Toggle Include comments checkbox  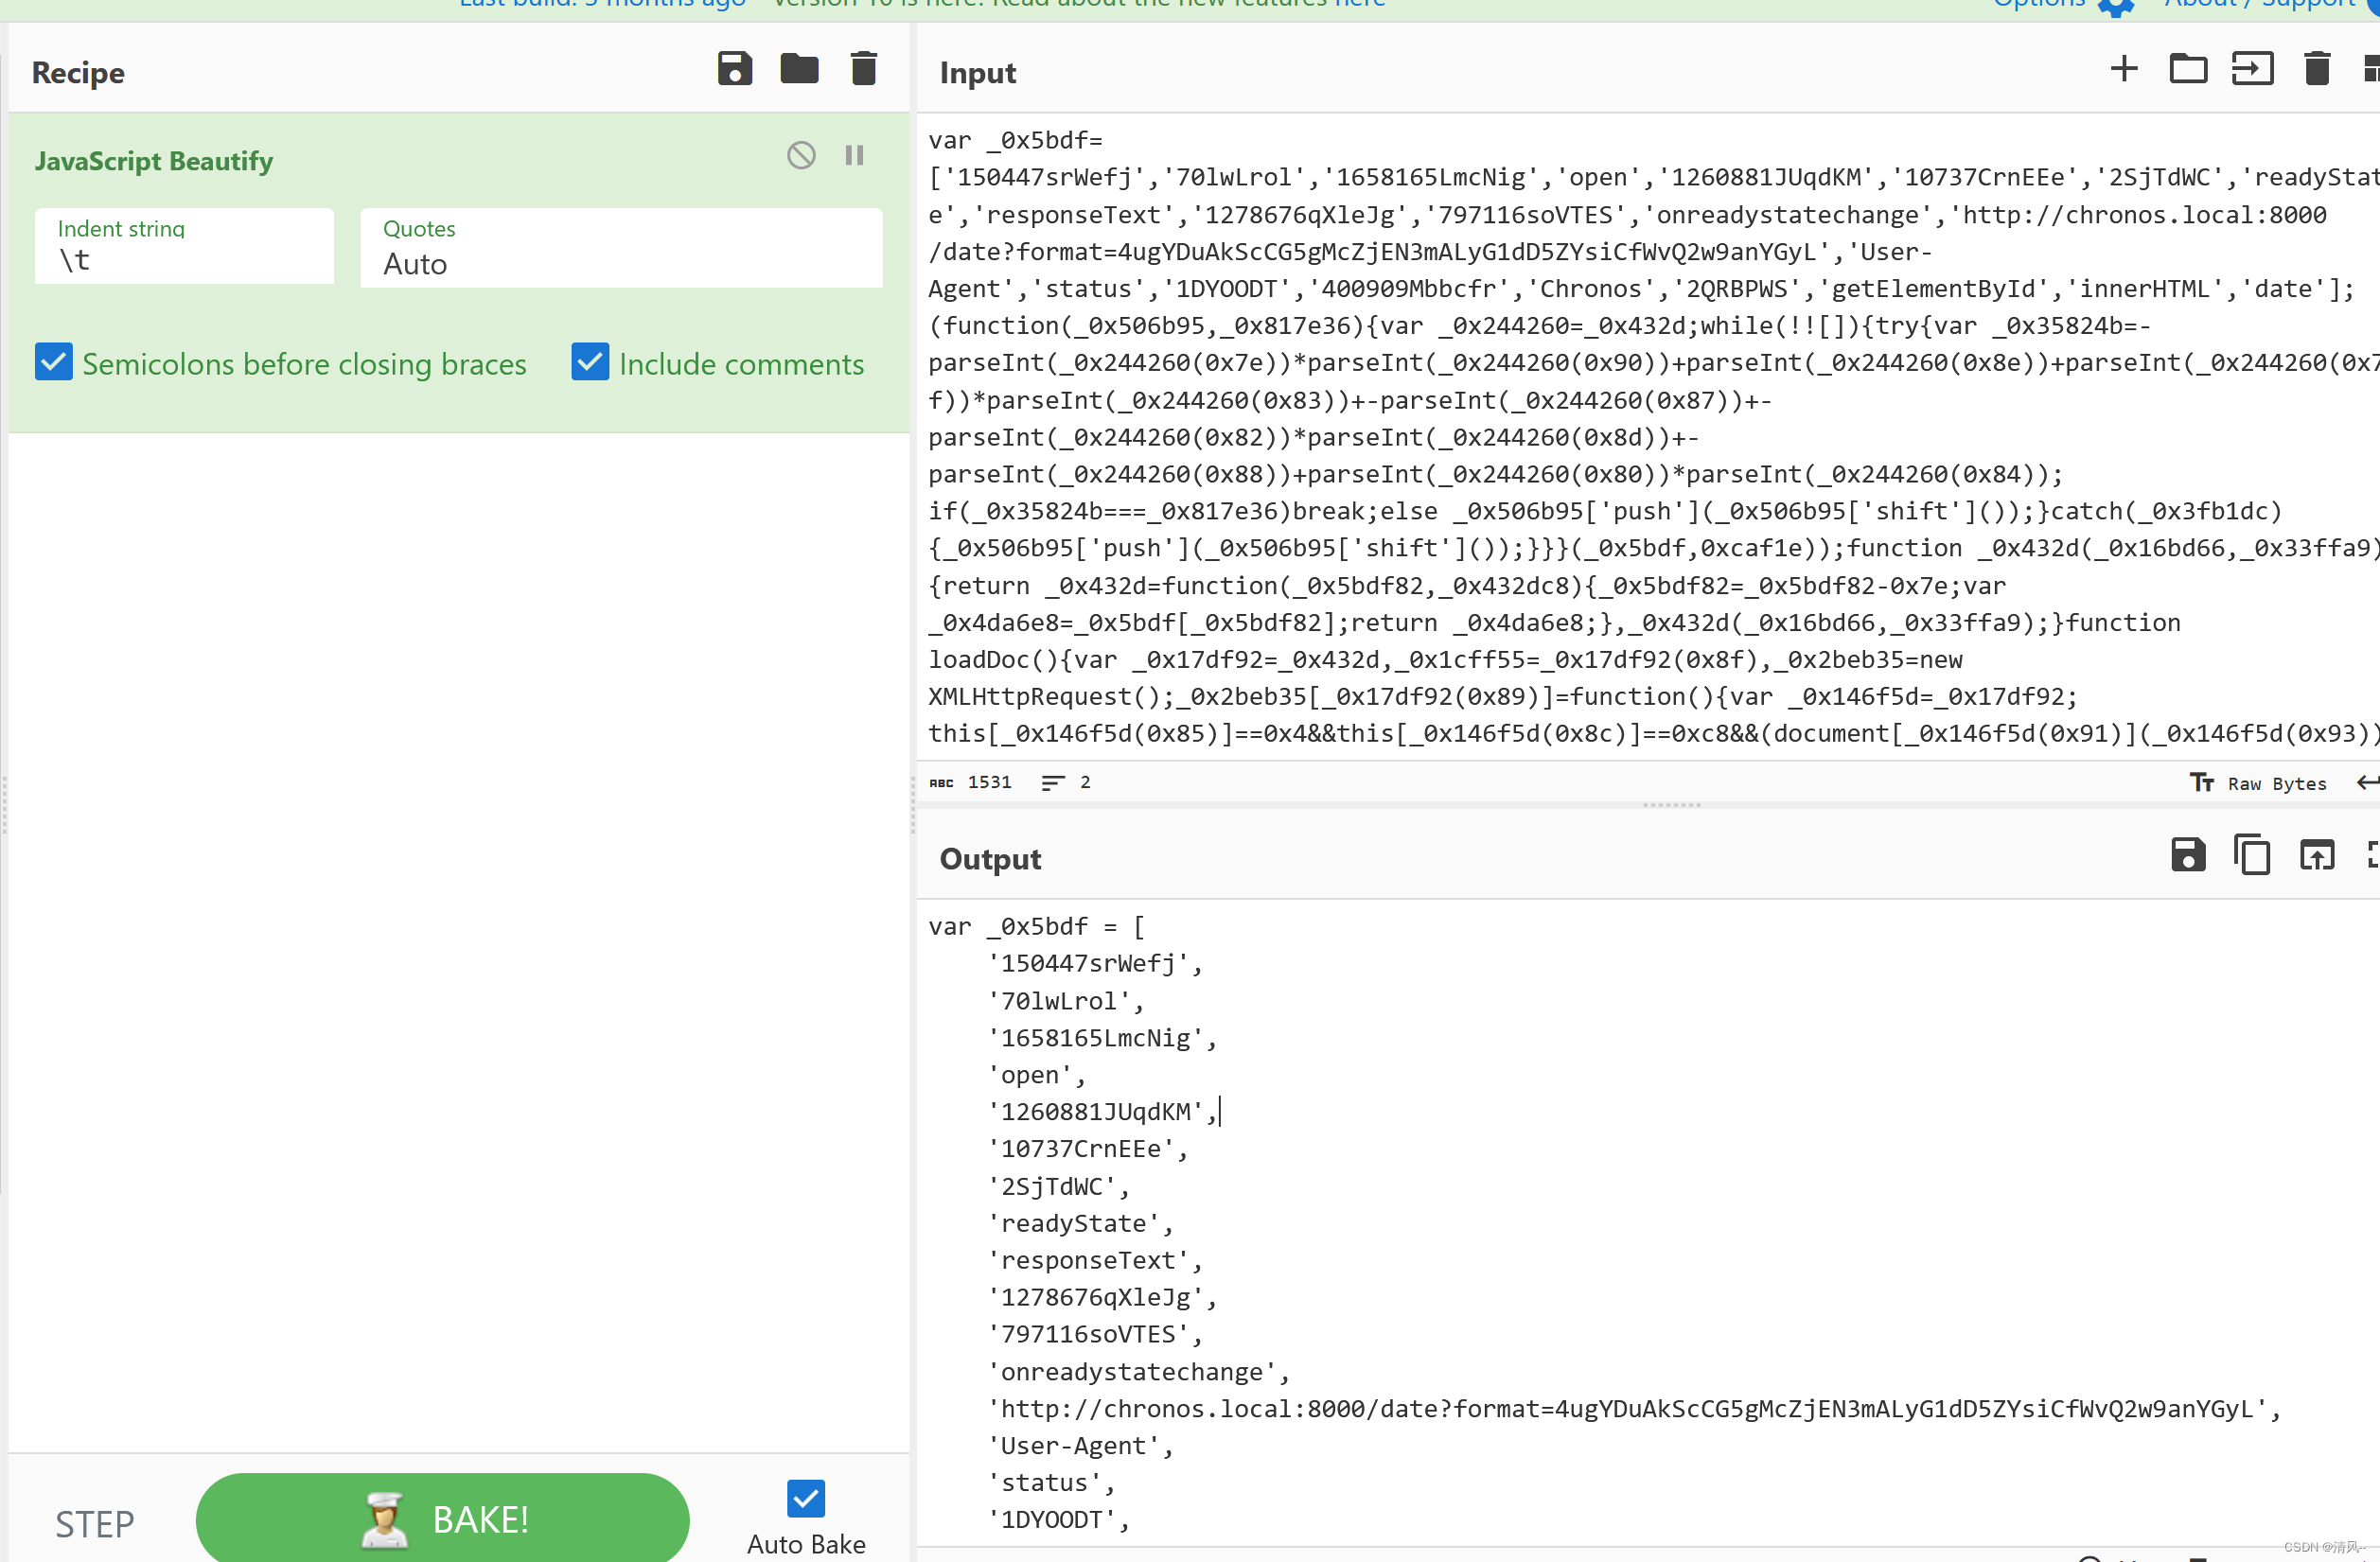tap(590, 362)
